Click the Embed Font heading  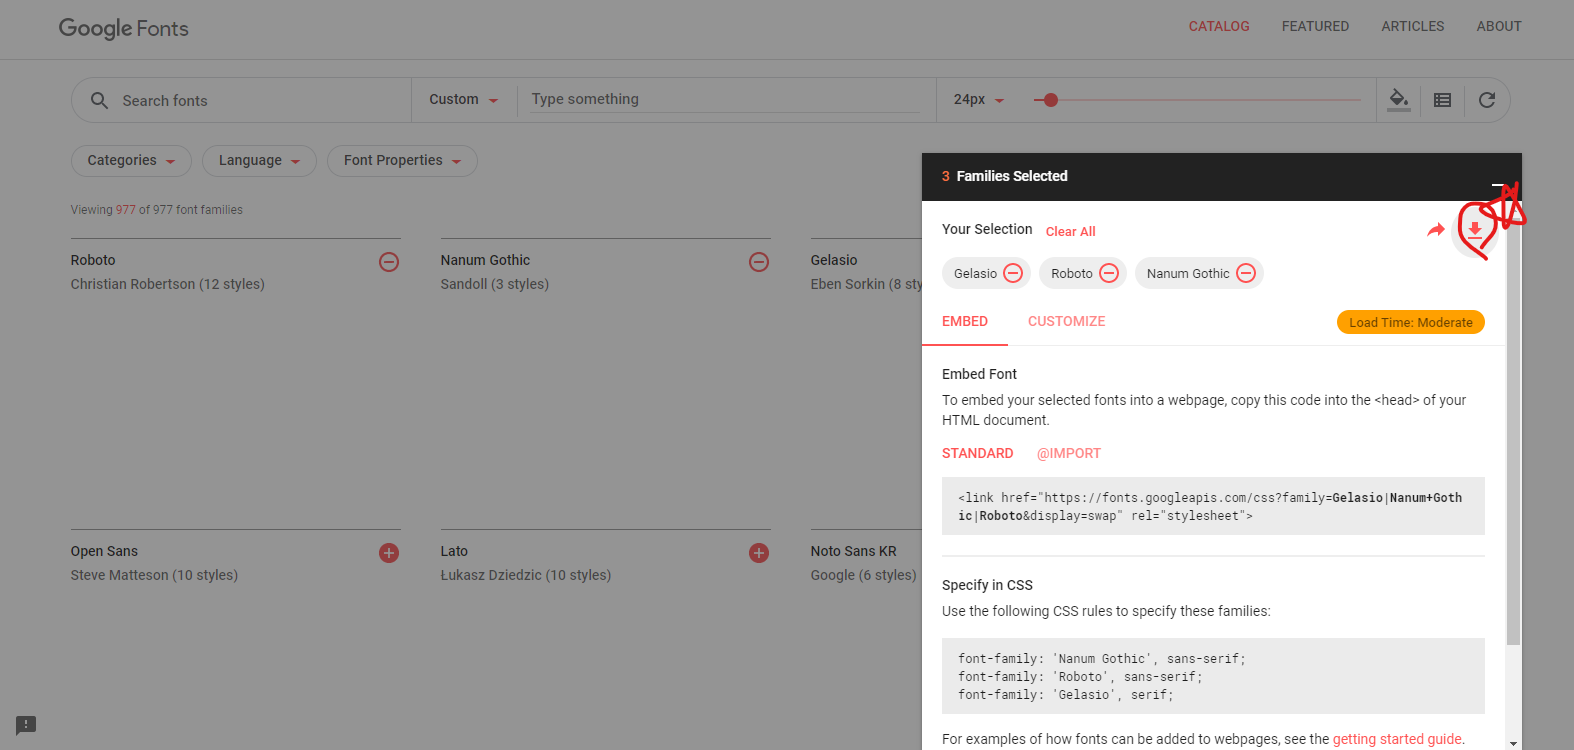[979, 374]
